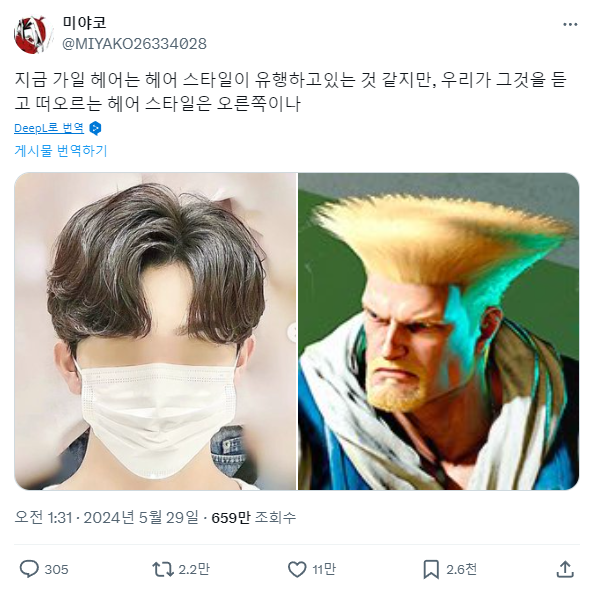Viewport: 594px width, 591px height.
Task: Click the reply speech bubble icon
Action: [x=29, y=569]
